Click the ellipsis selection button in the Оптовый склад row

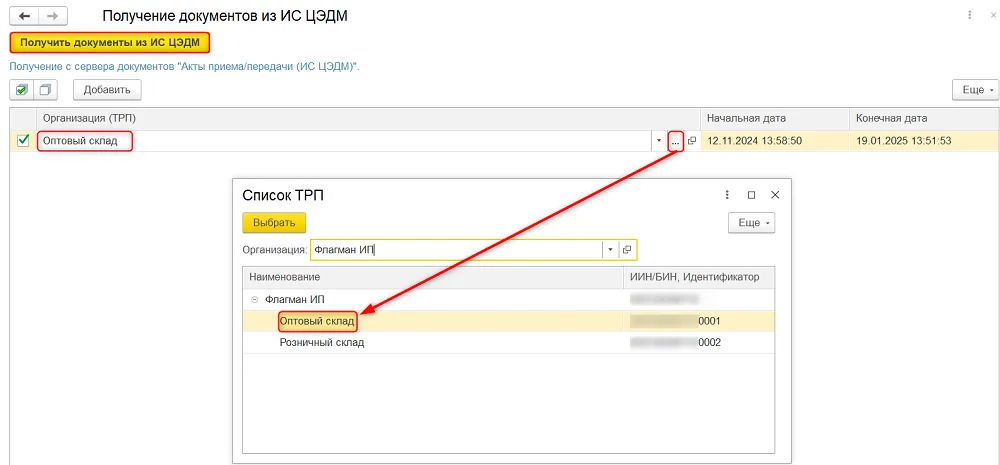click(x=675, y=142)
